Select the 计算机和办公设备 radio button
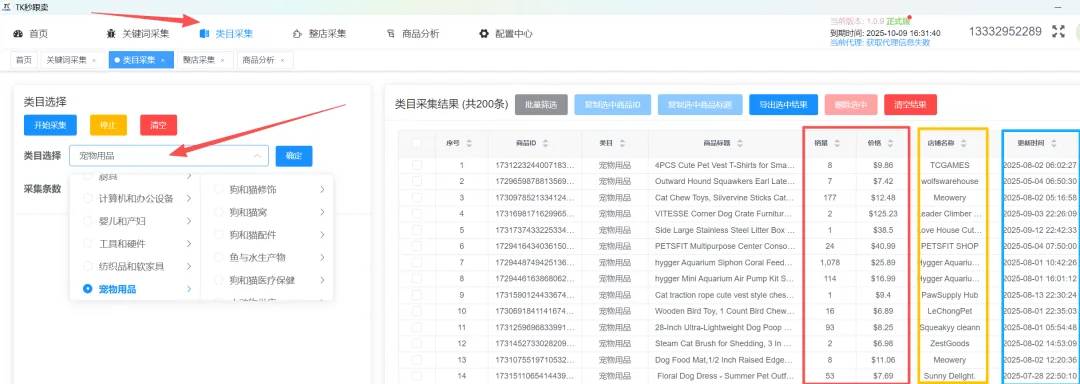Screen dimensions: 1080x384 [87, 198]
